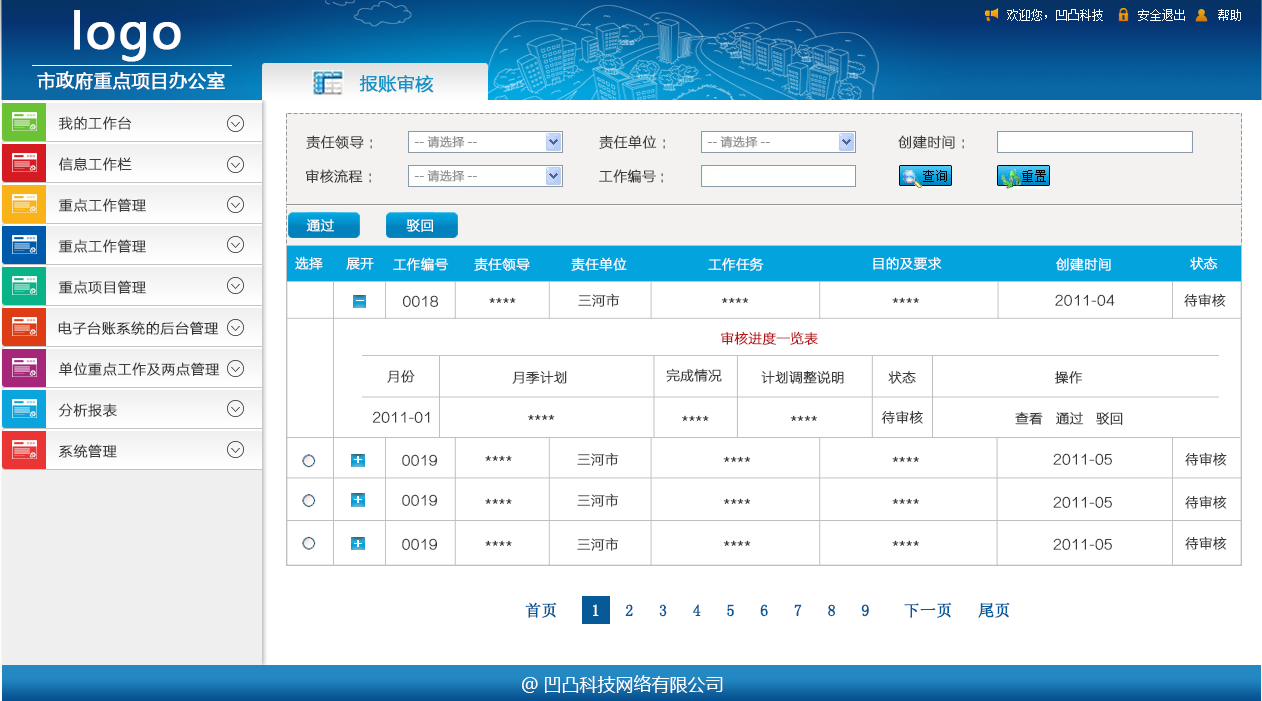Open the 责任领导 dropdown
Image resolution: width=1262 pixels, height=701 pixels.
(485, 142)
